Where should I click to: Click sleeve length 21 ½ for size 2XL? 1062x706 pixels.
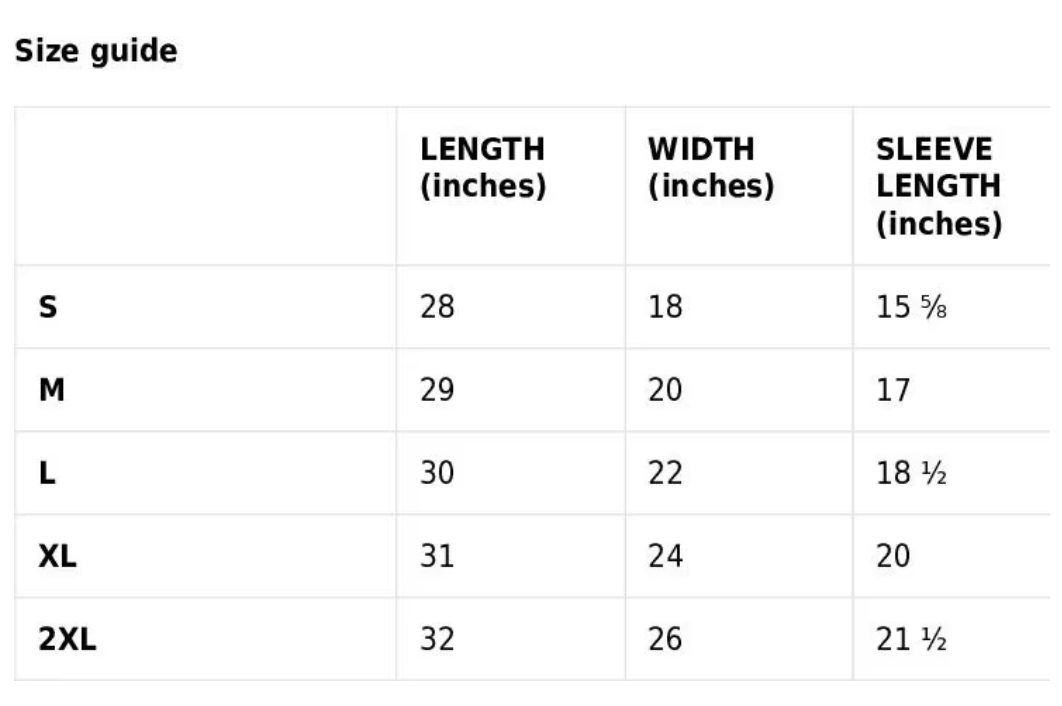point(911,639)
